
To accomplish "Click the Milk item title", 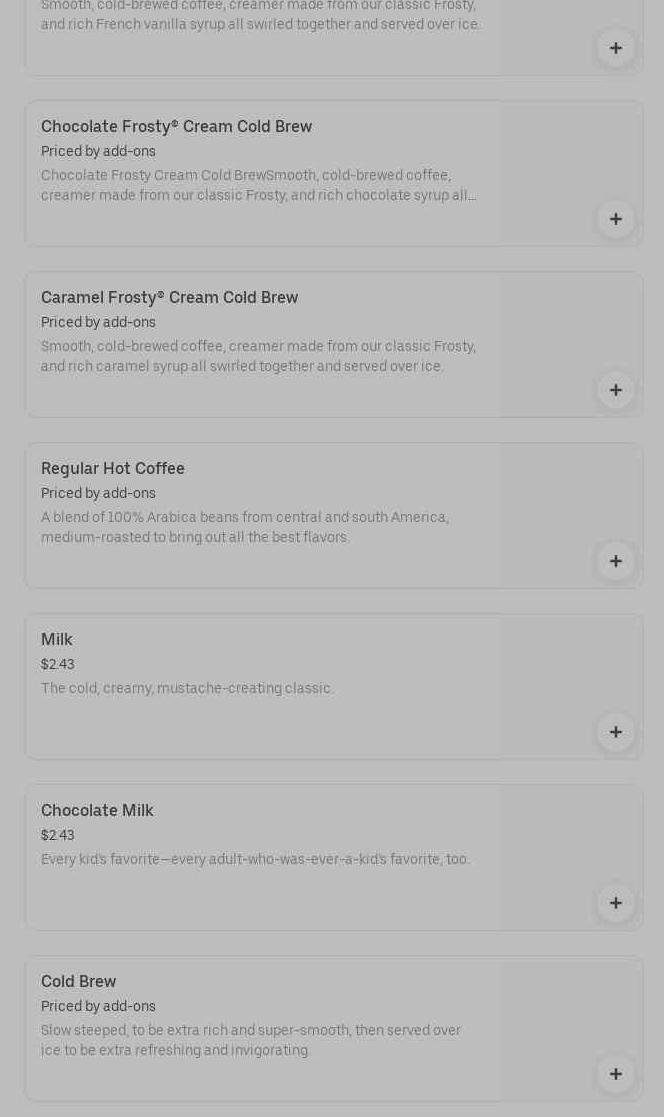I will coord(57,640).
